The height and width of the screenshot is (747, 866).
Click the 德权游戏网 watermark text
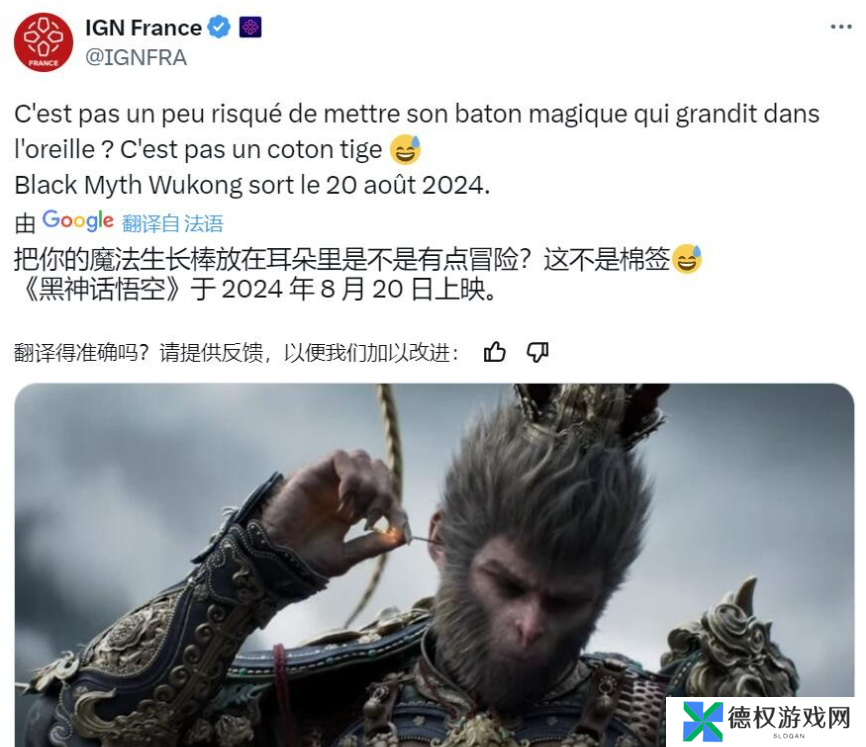789,718
